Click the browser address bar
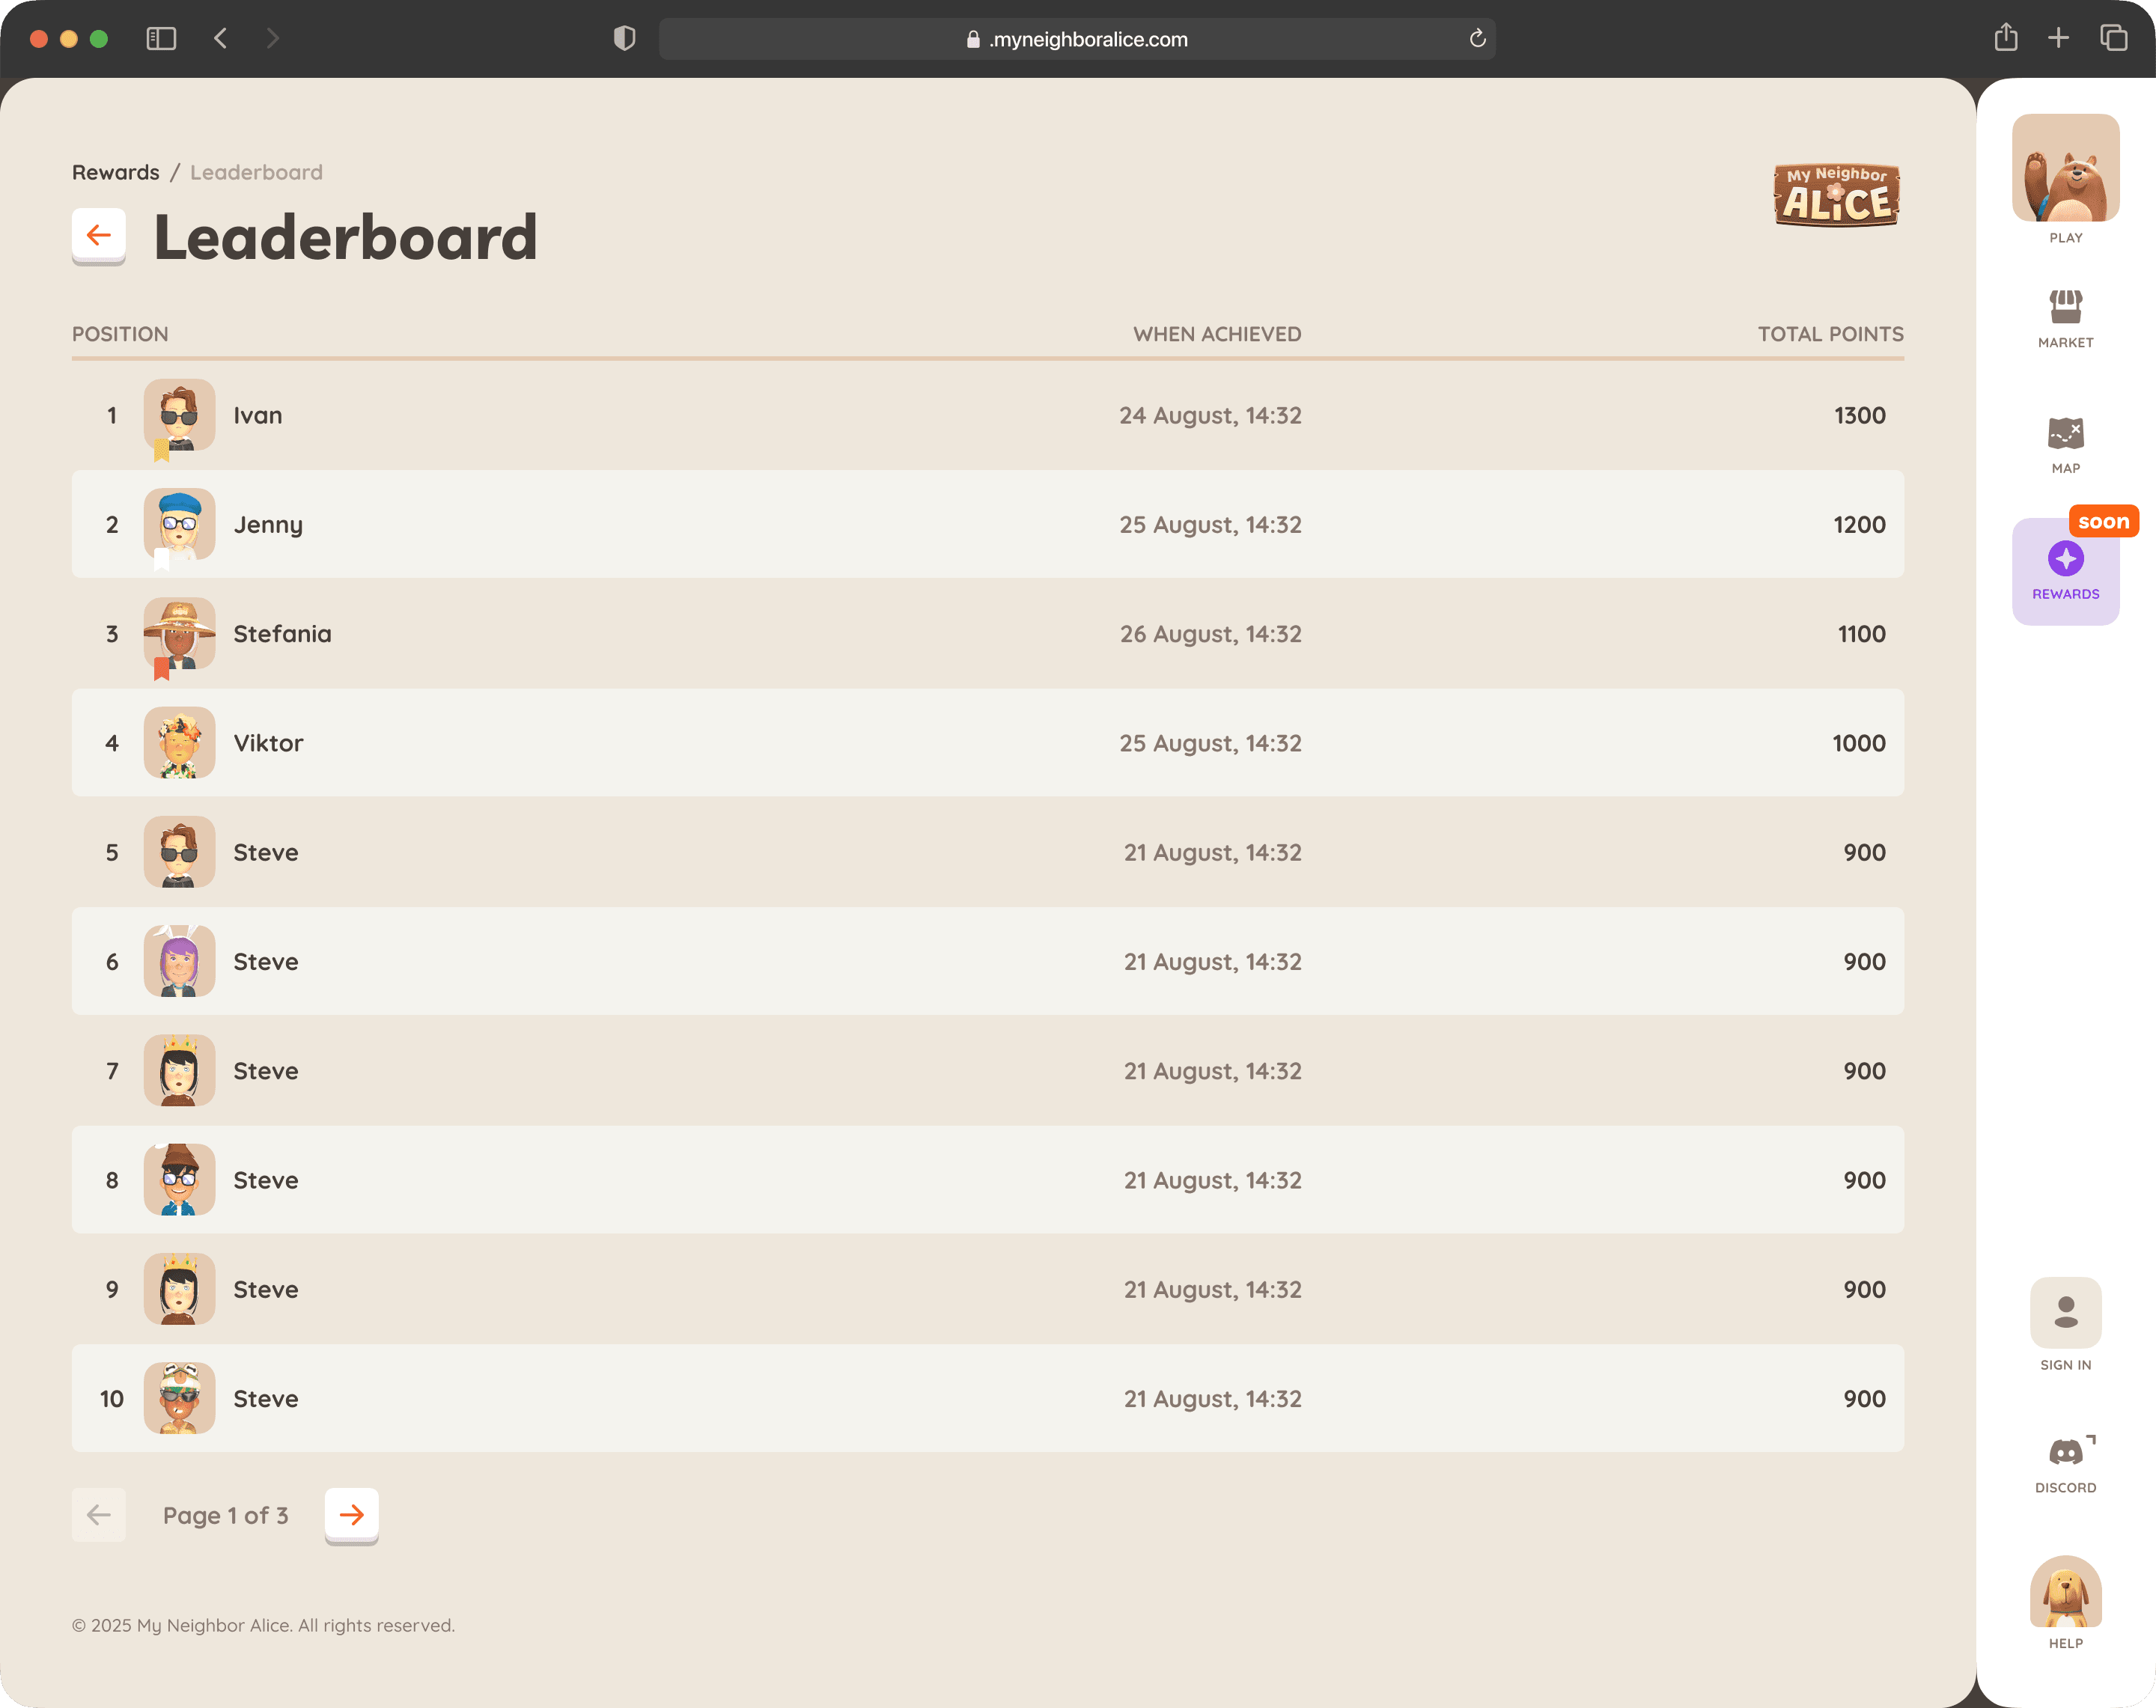The height and width of the screenshot is (1708, 2156). 1076,39
